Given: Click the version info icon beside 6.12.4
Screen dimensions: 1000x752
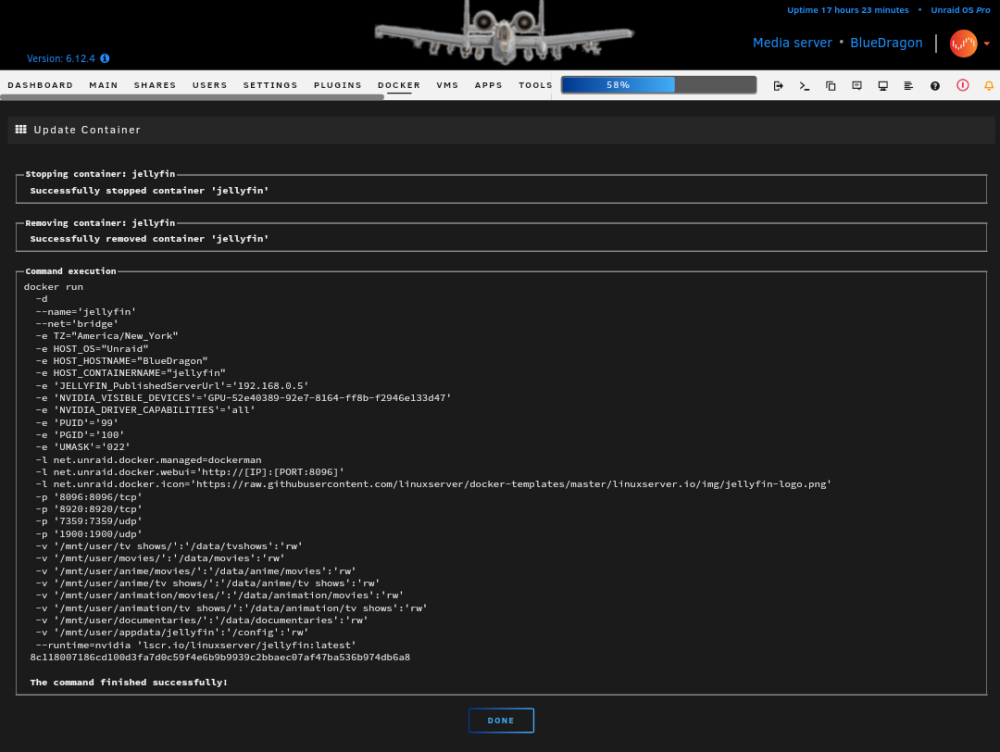Looking at the screenshot, I should coord(105,58).
